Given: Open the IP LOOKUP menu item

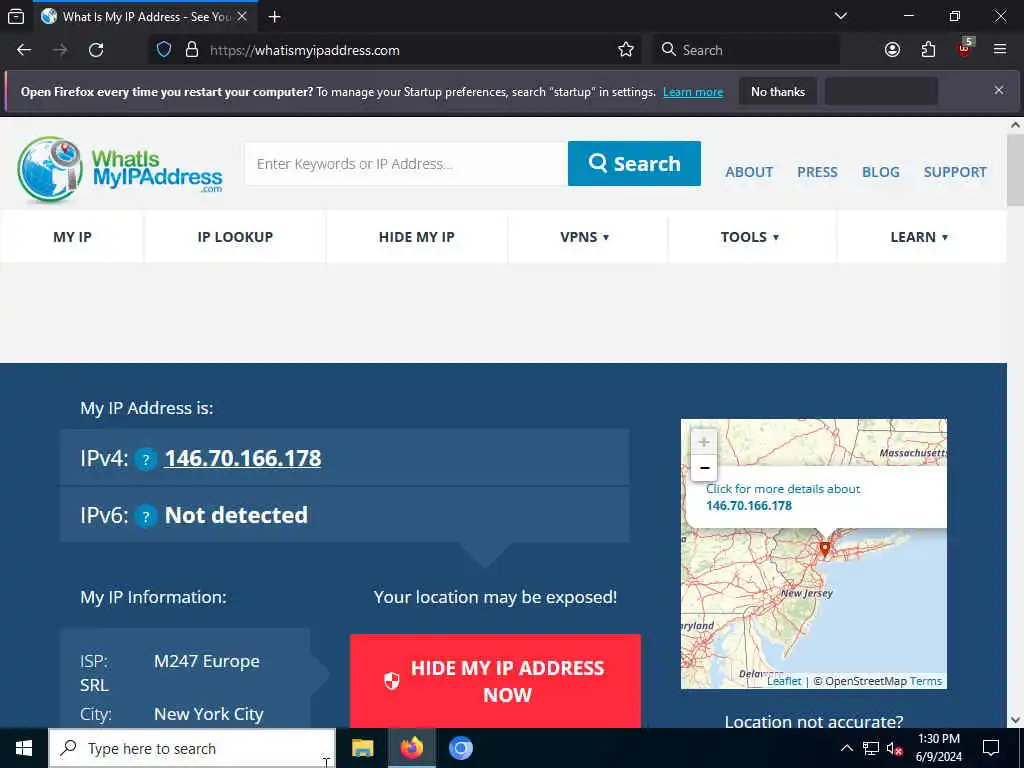Looking at the screenshot, I should pyautogui.click(x=235, y=237).
